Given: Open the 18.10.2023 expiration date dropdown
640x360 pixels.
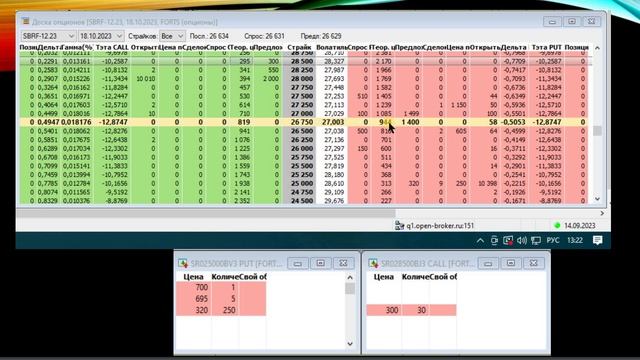Looking at the screenshot, I should [x=101, y=36].
